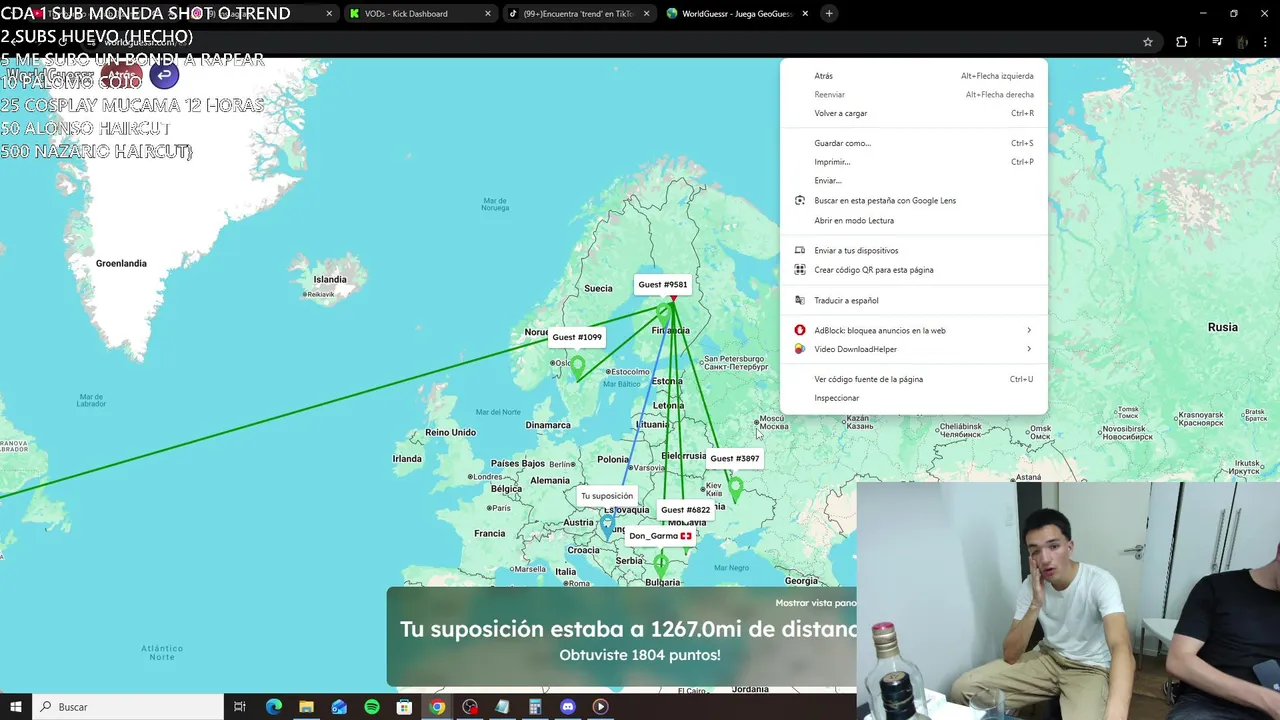Open the media controls icon in Chrome toolbar
Screen dimensions: 1280x720
click(x=1217, y=42)
